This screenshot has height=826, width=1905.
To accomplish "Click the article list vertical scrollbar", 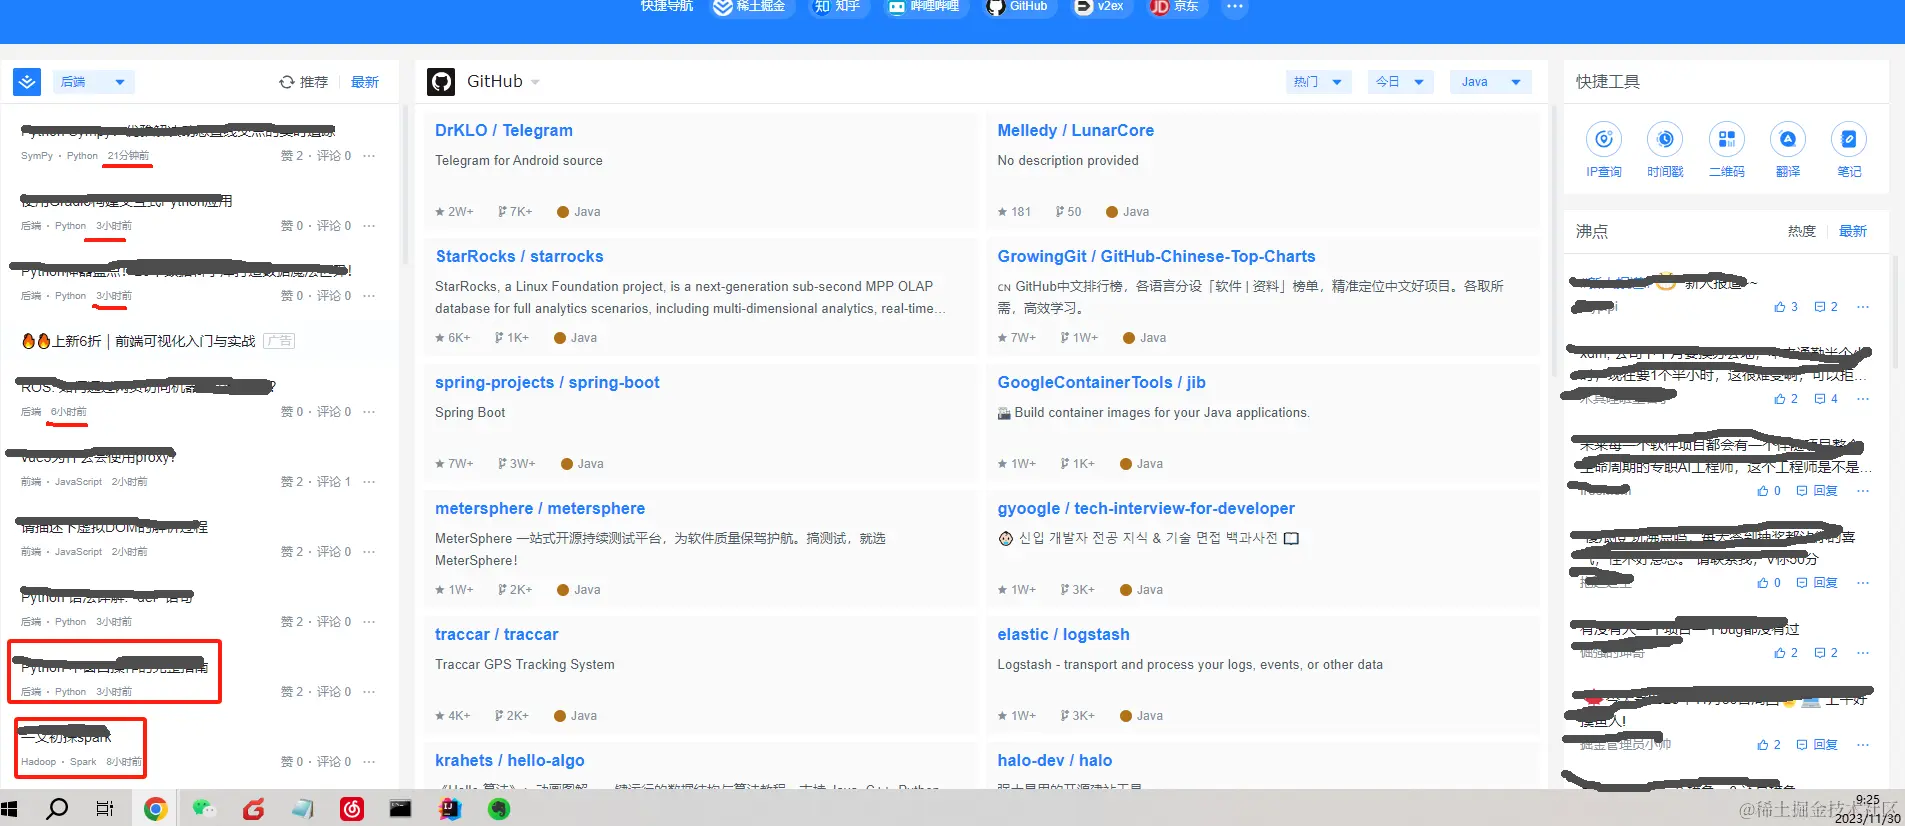I will click(x=406, y=185).
